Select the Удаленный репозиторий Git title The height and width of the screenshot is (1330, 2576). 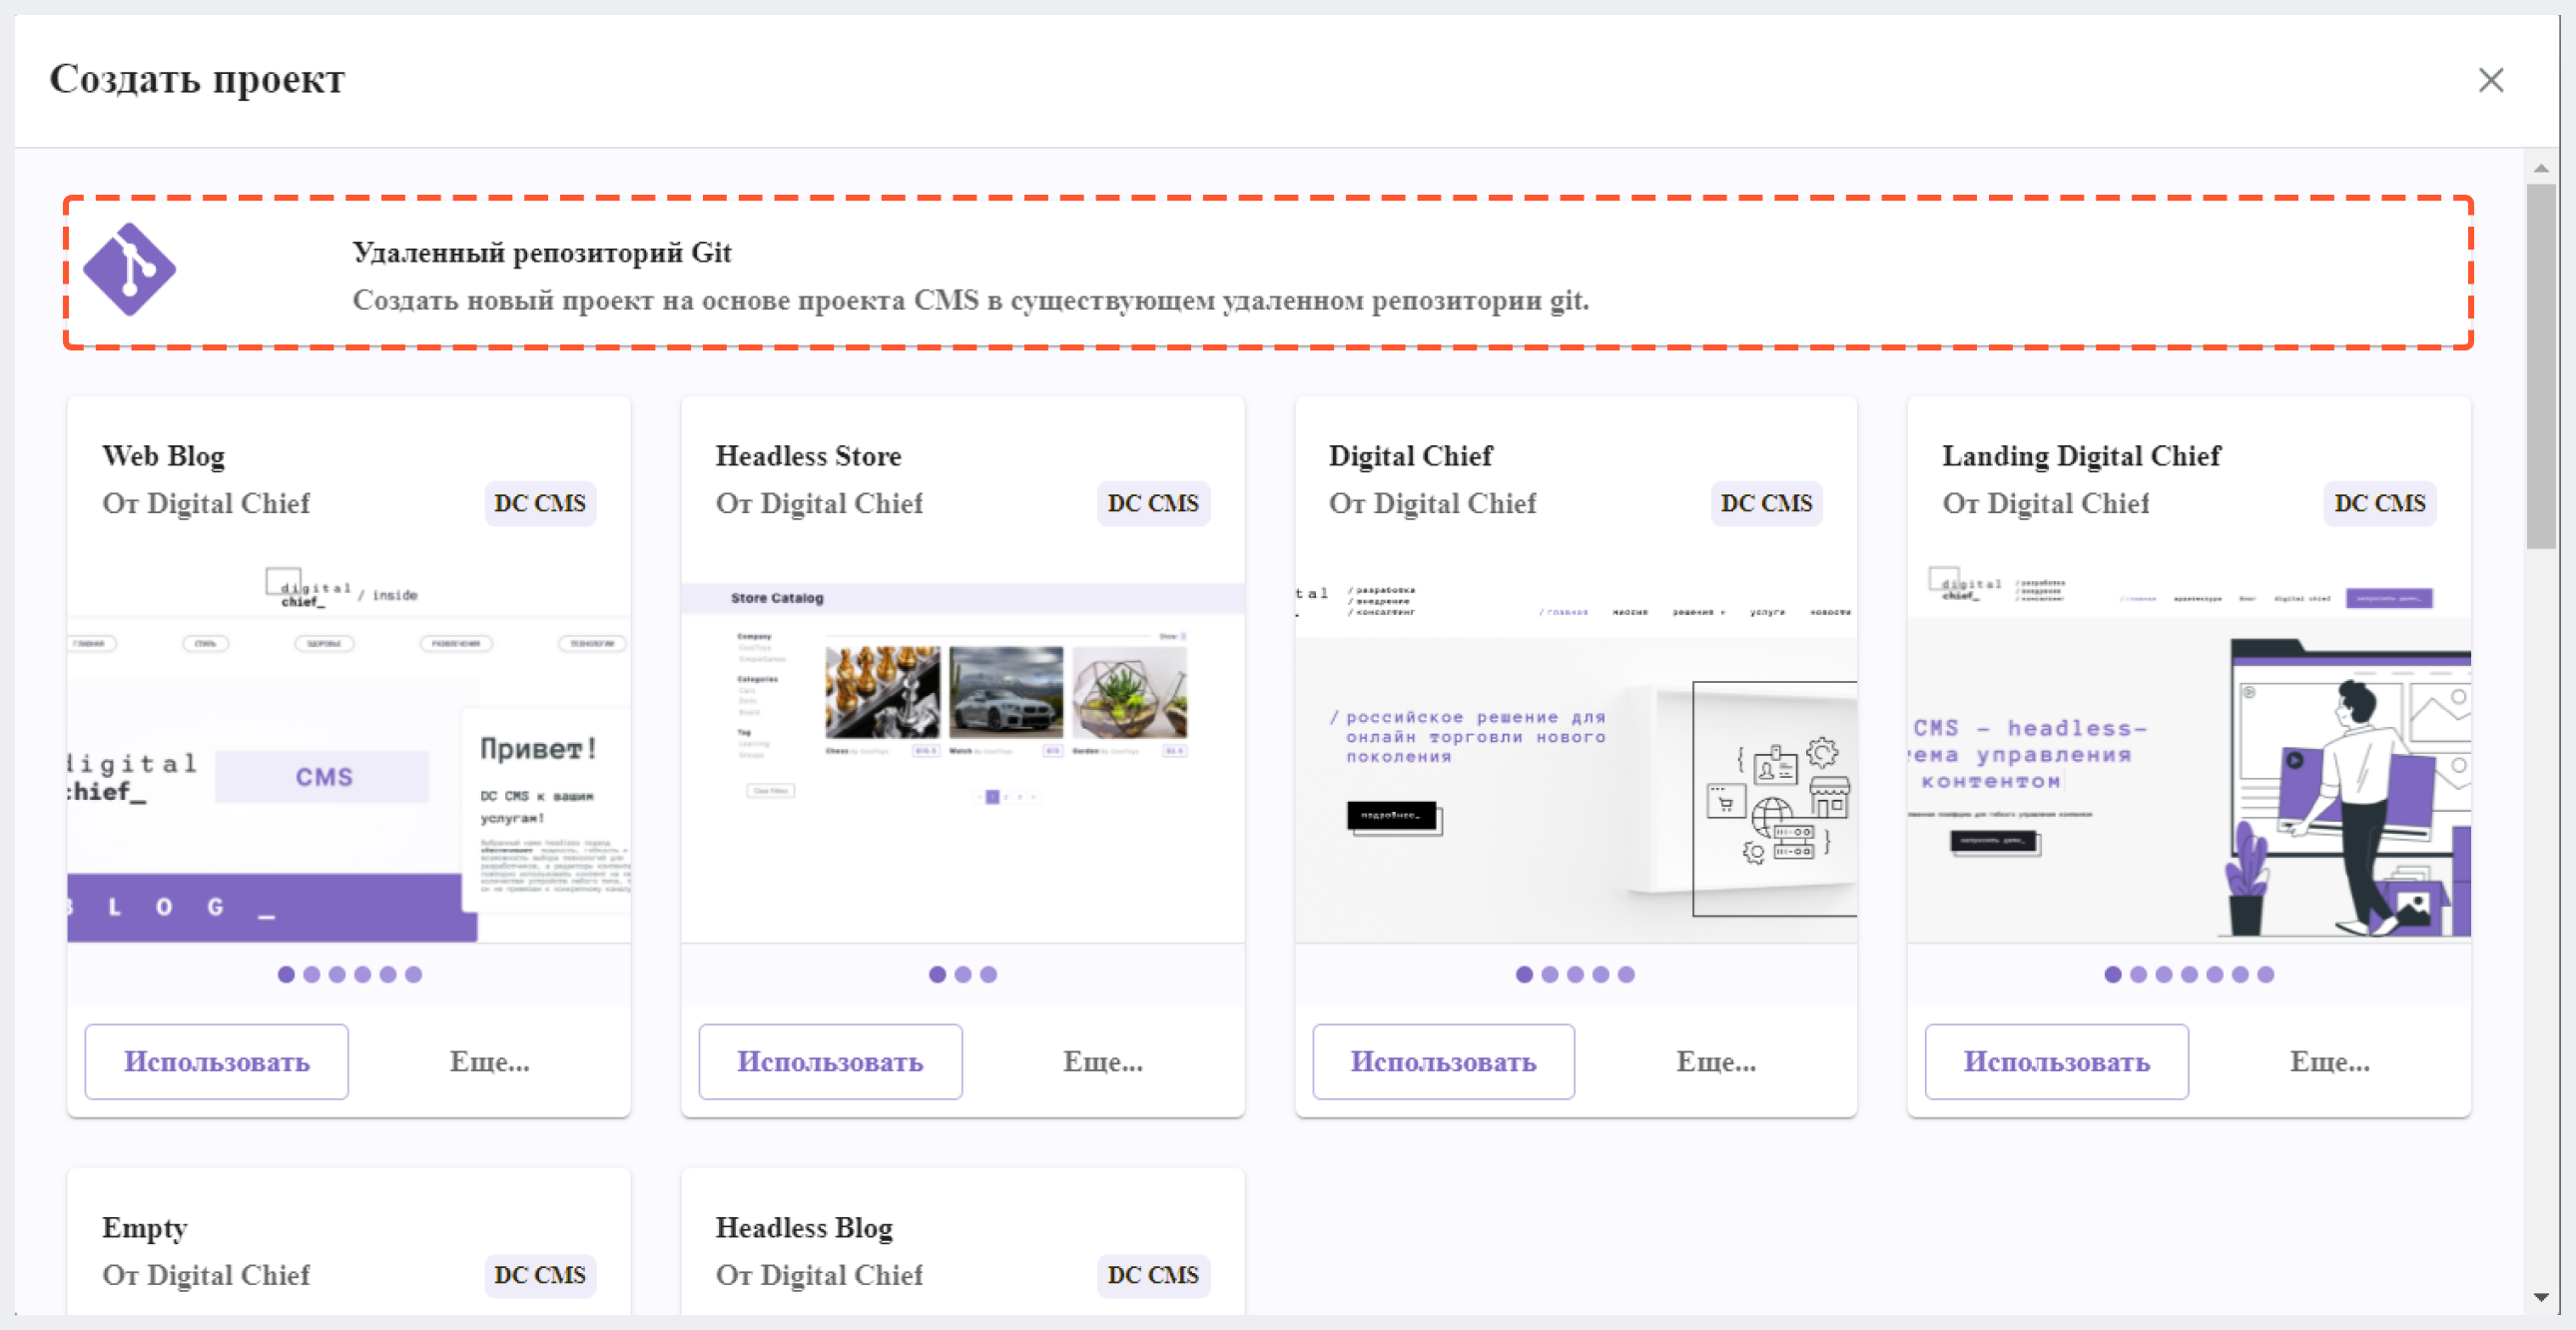tap(541, 252)
